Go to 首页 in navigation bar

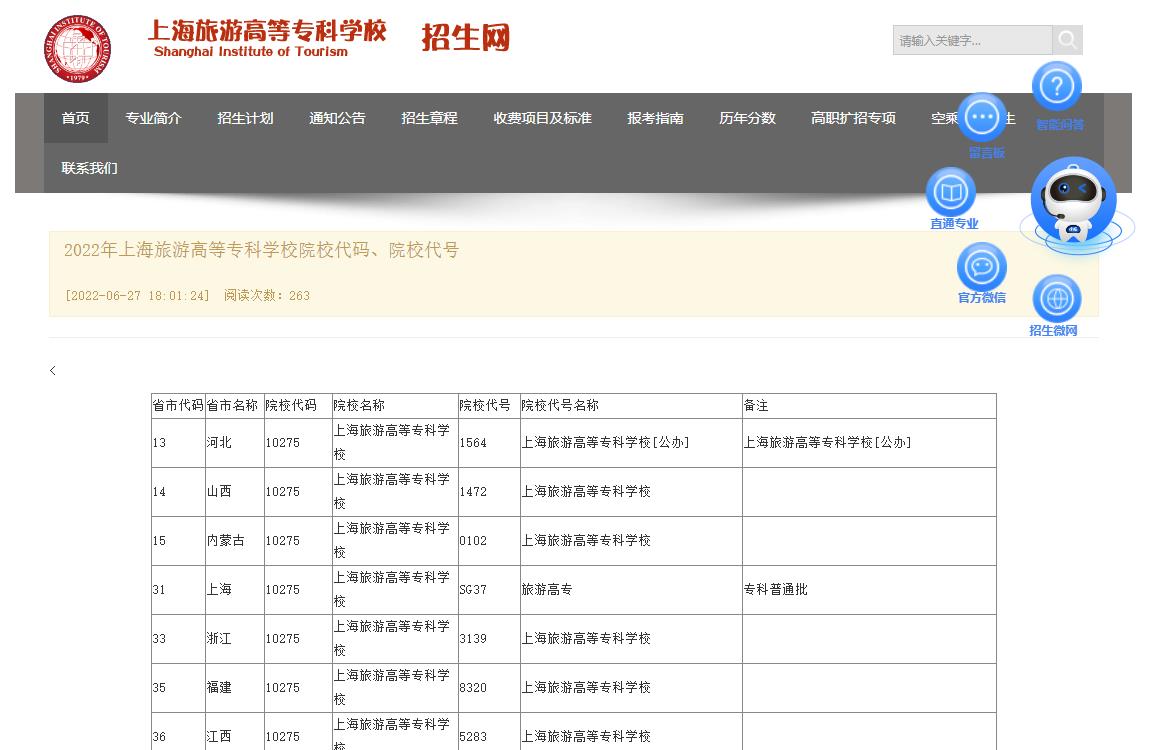tap(76, 118)
